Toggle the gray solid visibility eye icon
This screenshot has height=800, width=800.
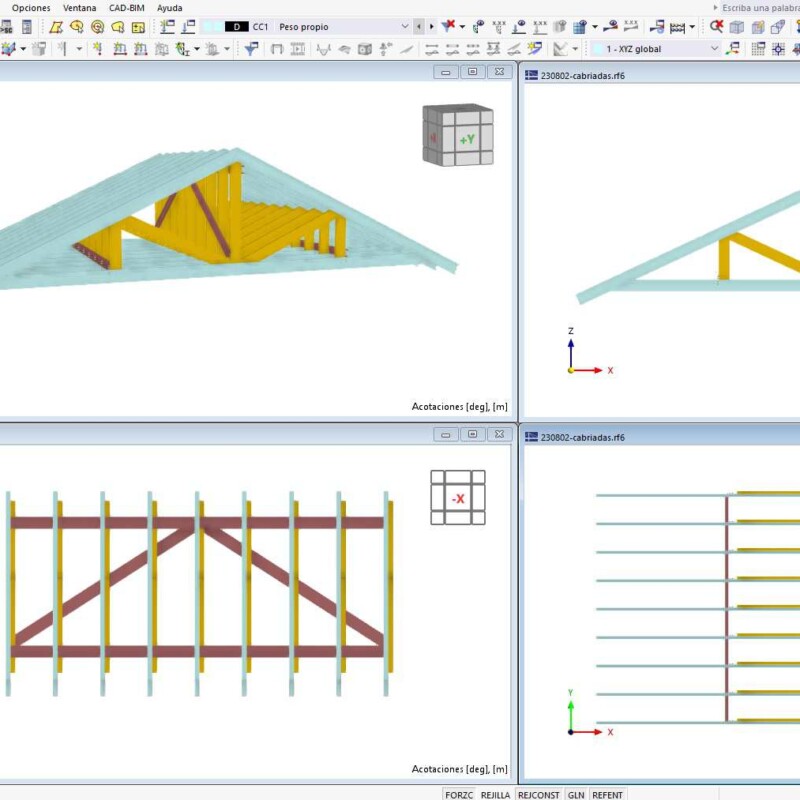point(560,27)
